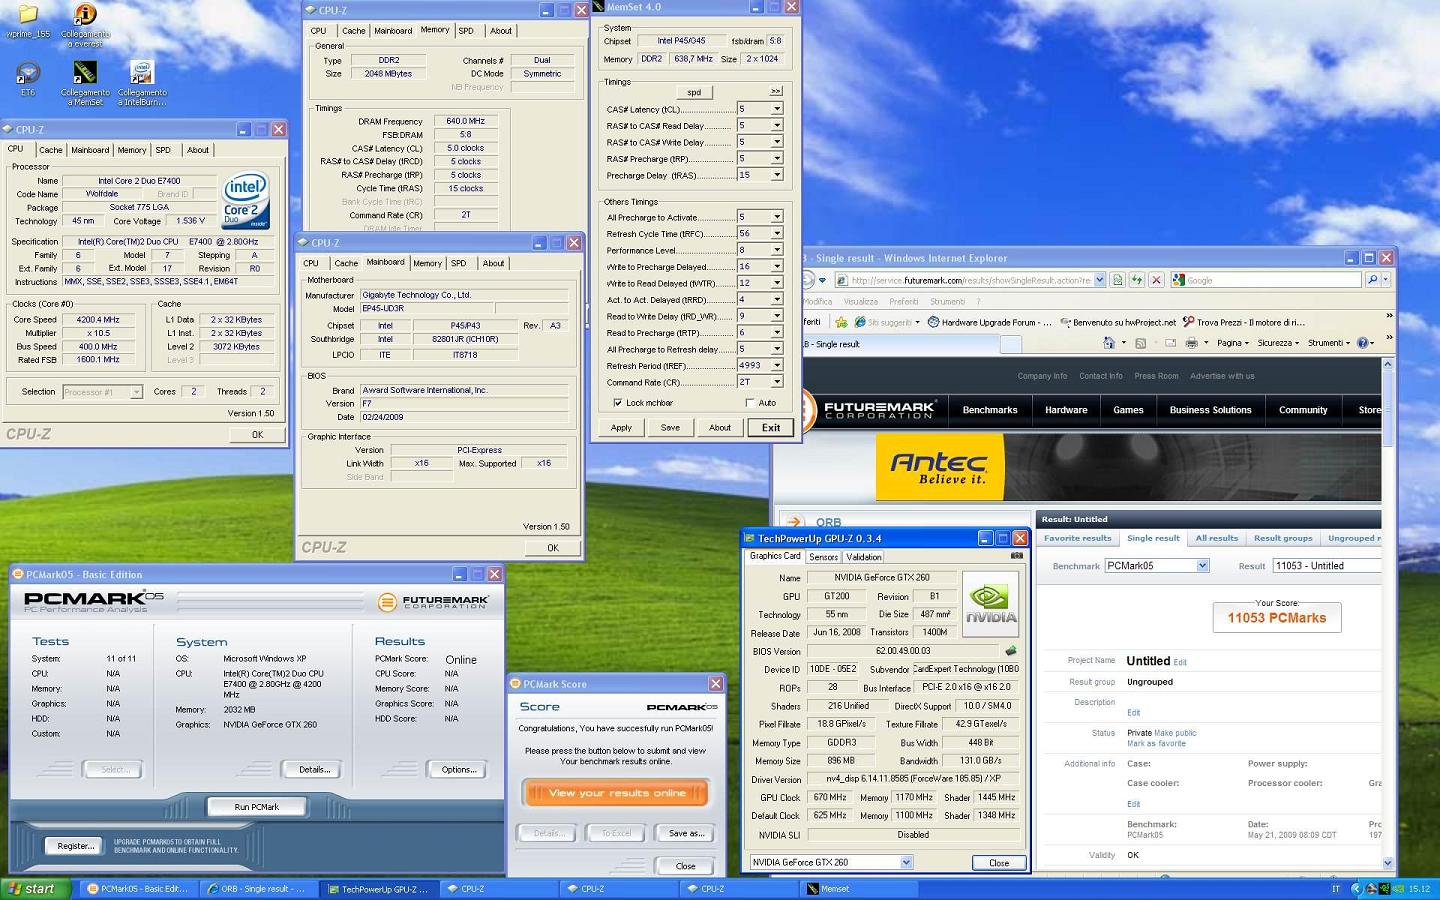
Task: Click Details button in PCMark05 System panel
Action: pyautogui.click(x=314, y=769)
